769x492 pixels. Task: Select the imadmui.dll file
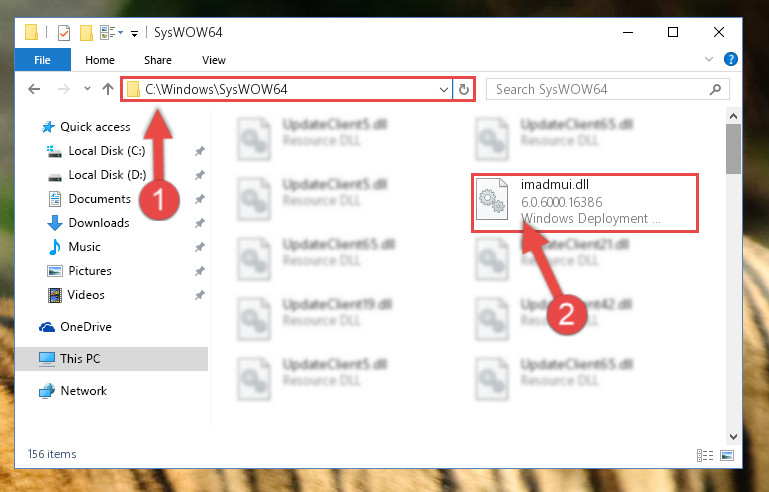click(585, 202)
